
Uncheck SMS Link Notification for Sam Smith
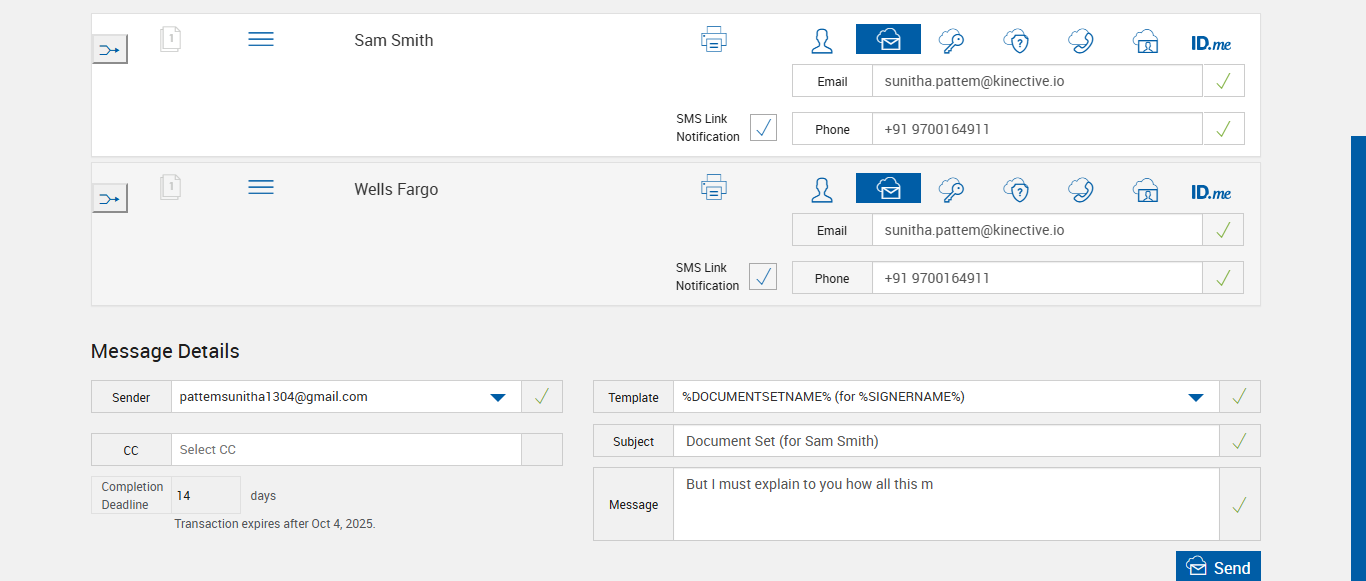pos(763,128)
